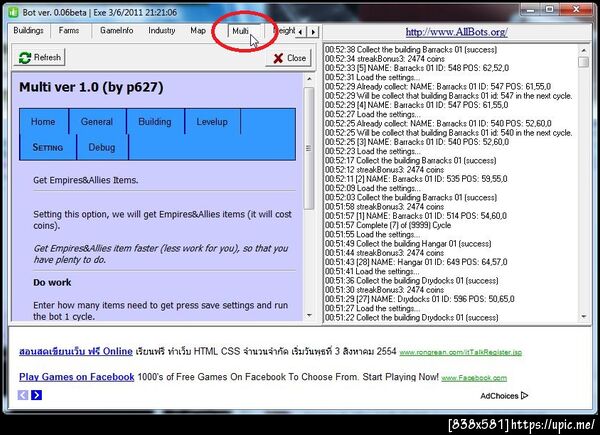Click the 'Do work' heading
Viewport: 600px width, 435px height.
(52, 282)
